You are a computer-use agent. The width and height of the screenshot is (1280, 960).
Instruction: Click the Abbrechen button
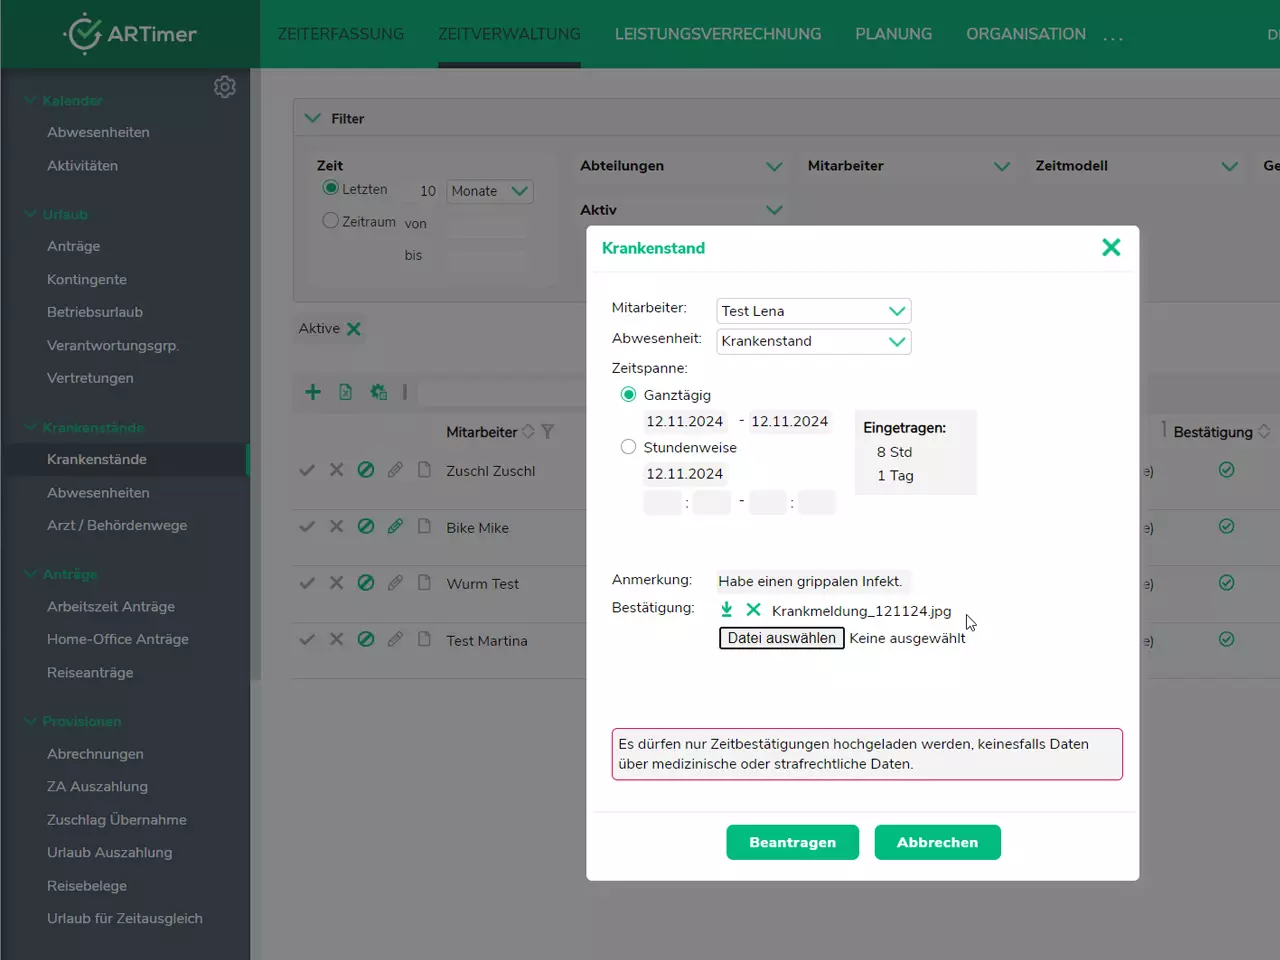937,842
